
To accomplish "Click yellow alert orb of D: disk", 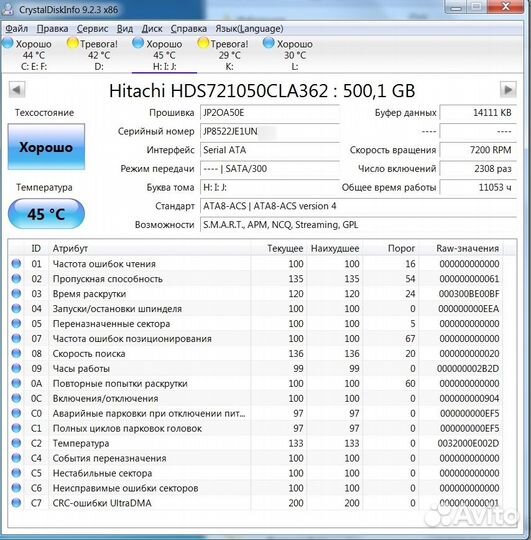I will pyautogui.click(x=73, y=43).
